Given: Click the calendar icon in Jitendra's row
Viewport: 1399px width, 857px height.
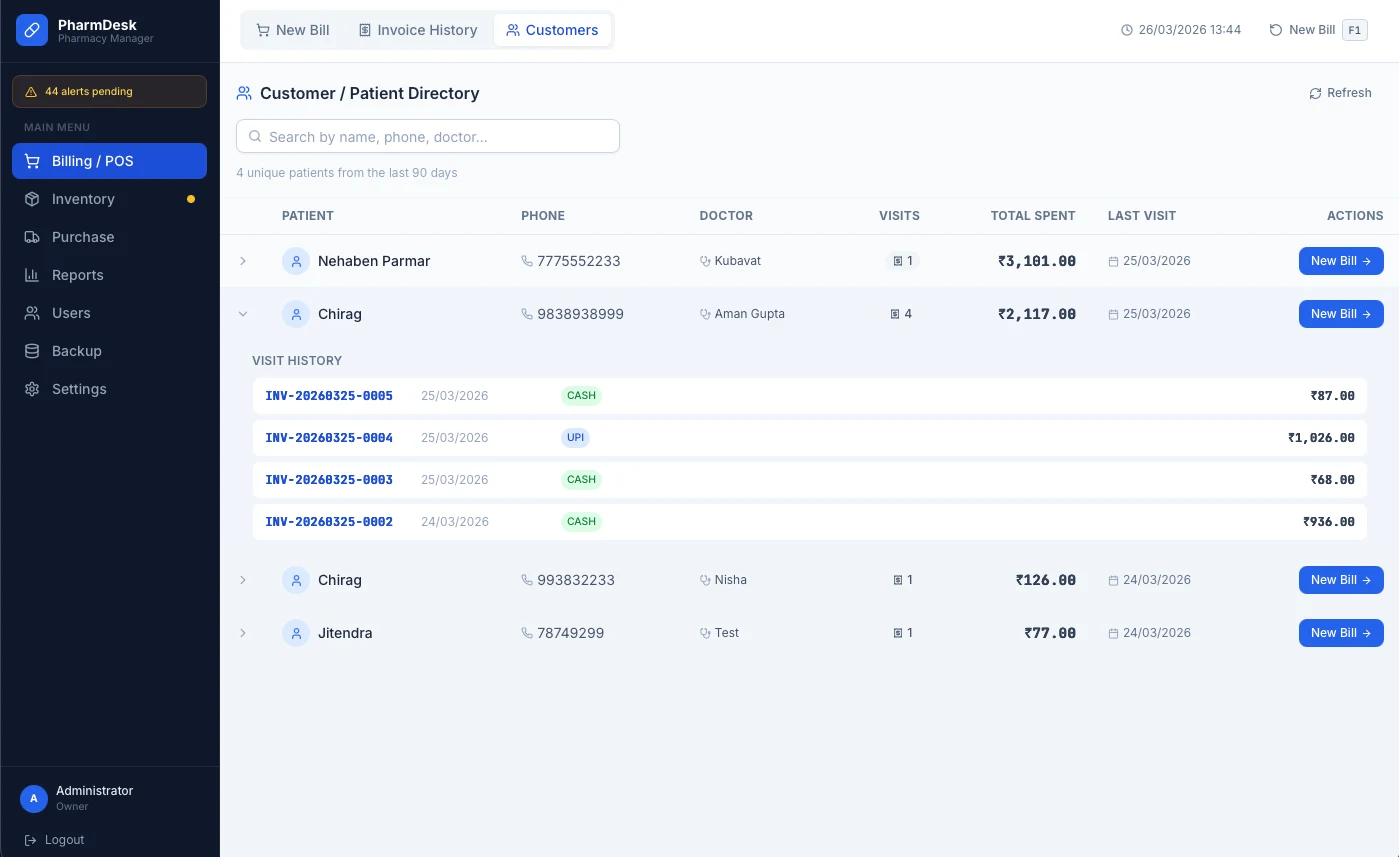Looking at the screenshot, I should click(x=1113, y=633).
